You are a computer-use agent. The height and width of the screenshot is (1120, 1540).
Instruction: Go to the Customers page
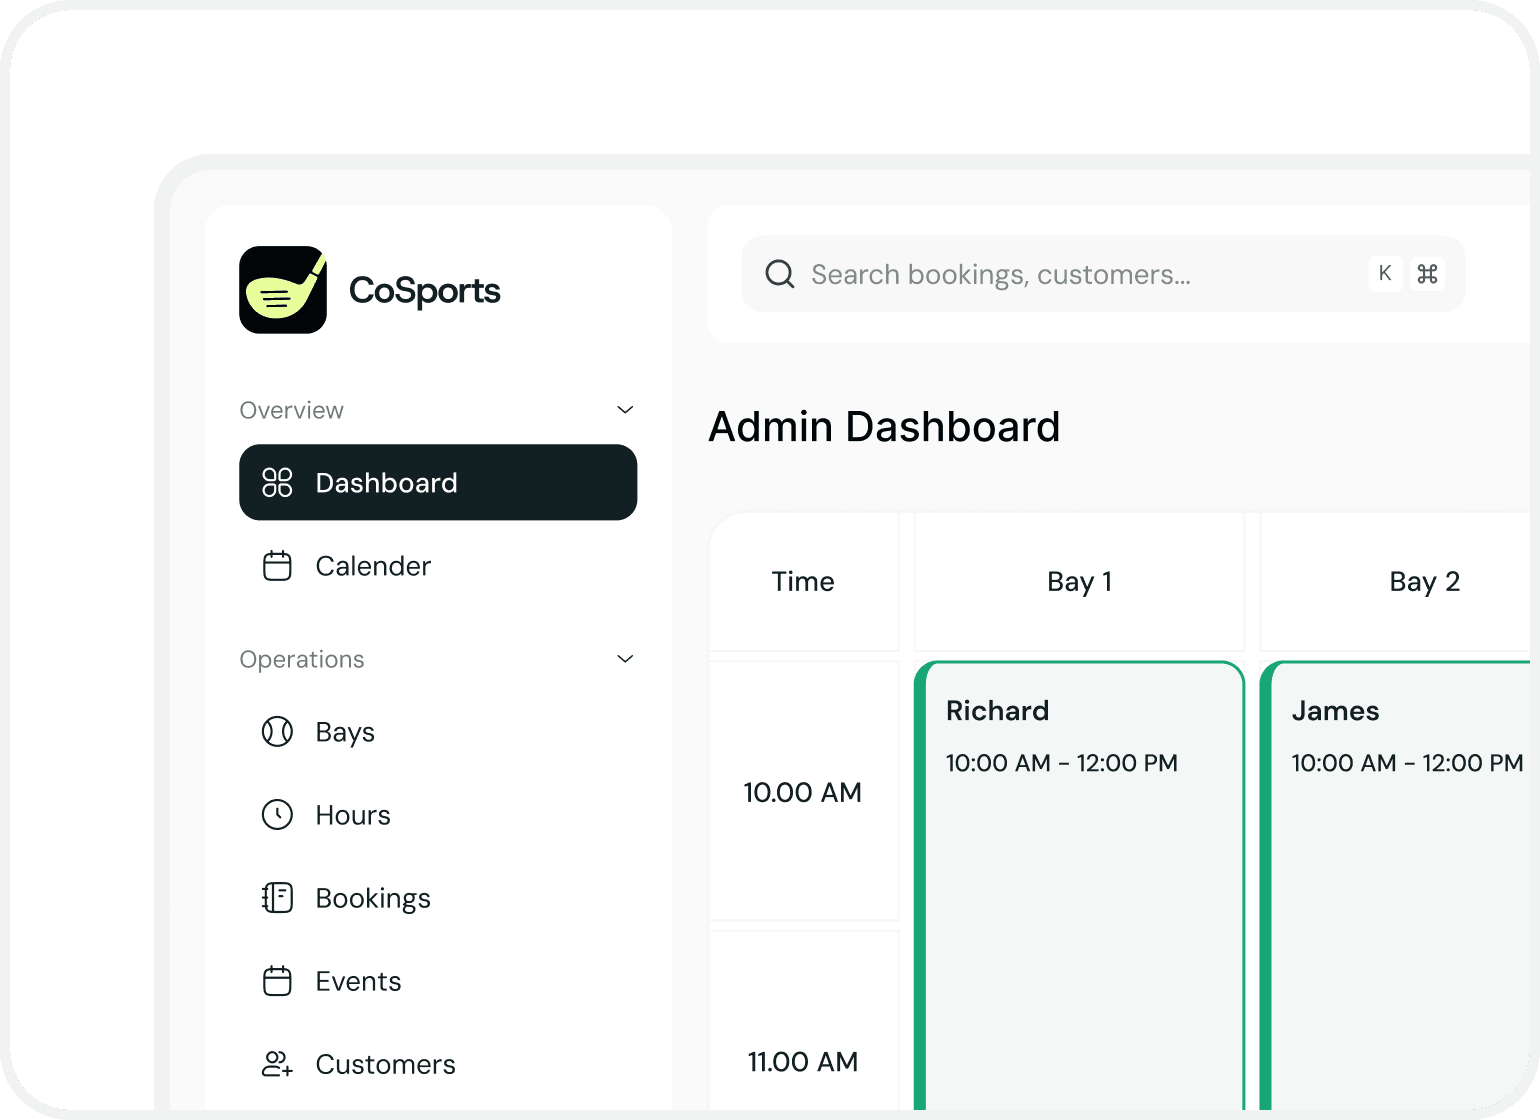[x=385, y=1063]
